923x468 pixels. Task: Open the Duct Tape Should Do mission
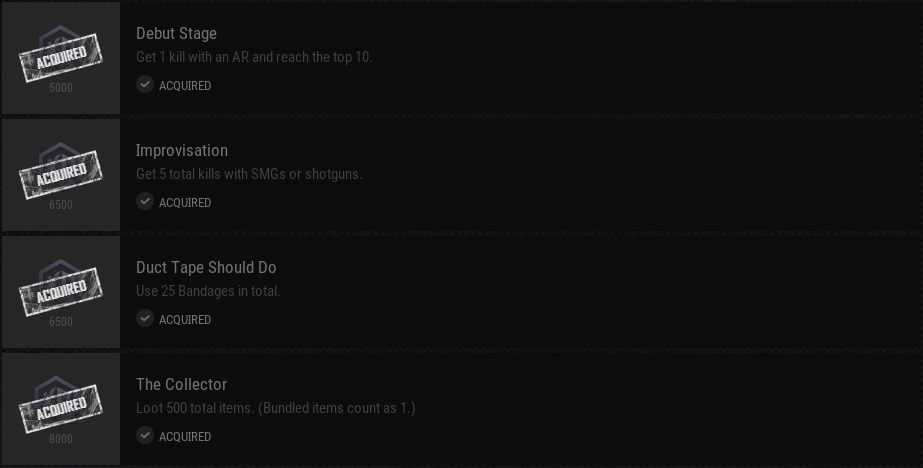tap(206, 268)
